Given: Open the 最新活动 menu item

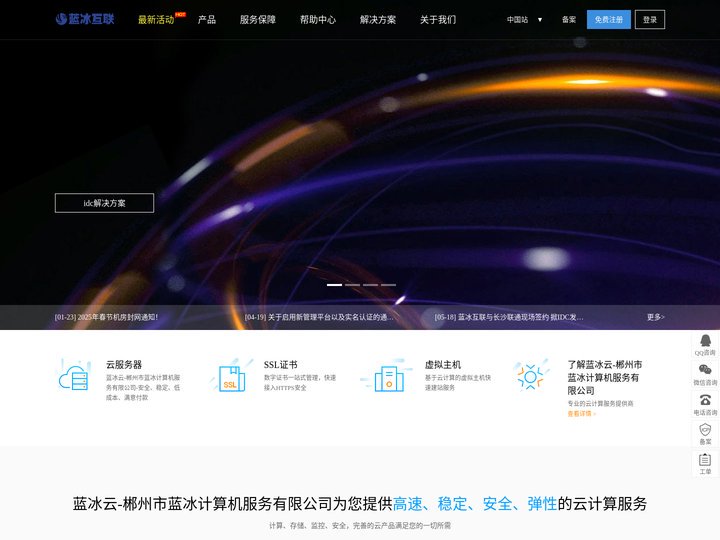Looking at the screenshot, I should coord(156,20).
